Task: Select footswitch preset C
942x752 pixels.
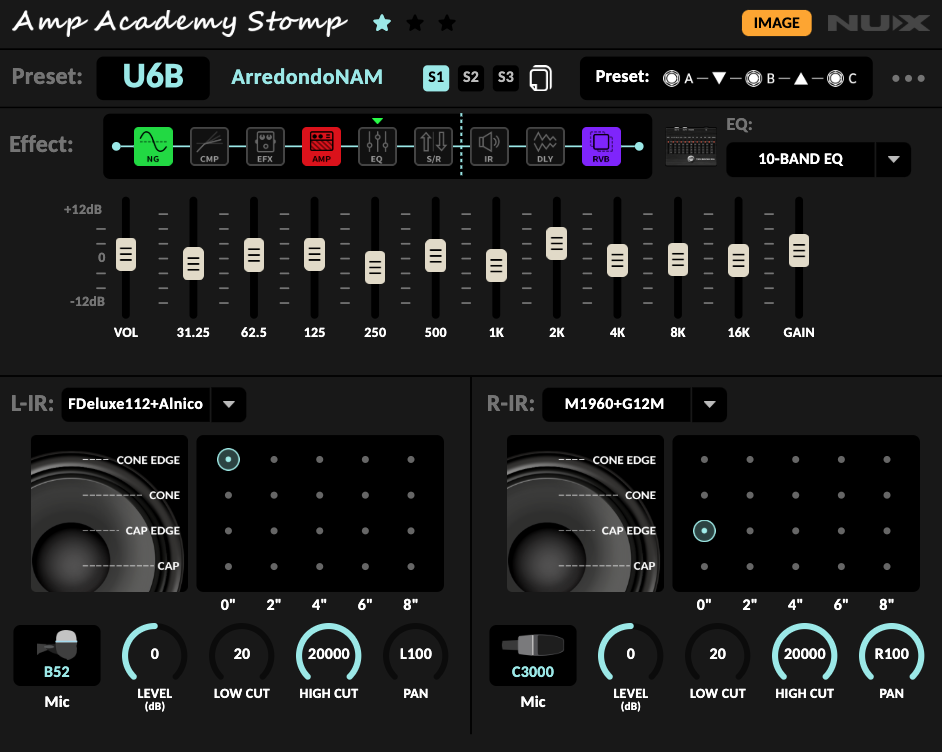Action: [x=835, y=78]
